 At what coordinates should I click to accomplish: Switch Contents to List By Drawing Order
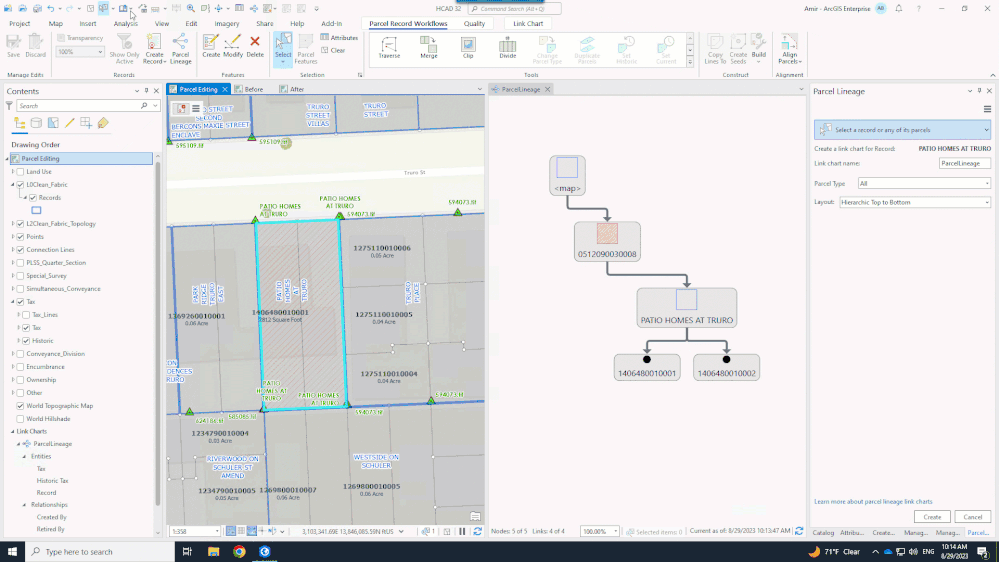pos(20,123)
